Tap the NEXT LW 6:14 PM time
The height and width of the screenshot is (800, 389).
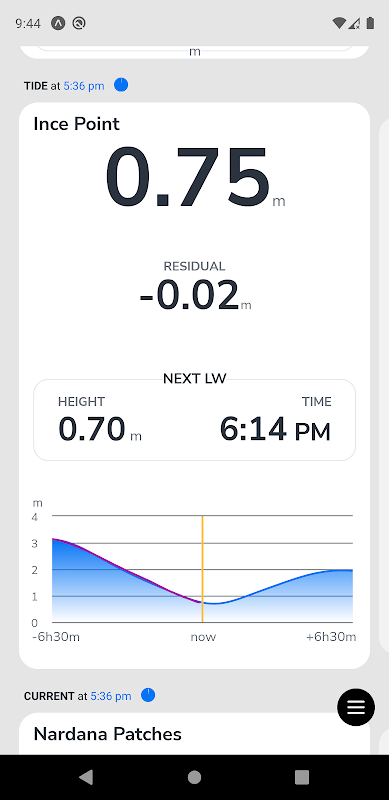[x=275, y=430]
